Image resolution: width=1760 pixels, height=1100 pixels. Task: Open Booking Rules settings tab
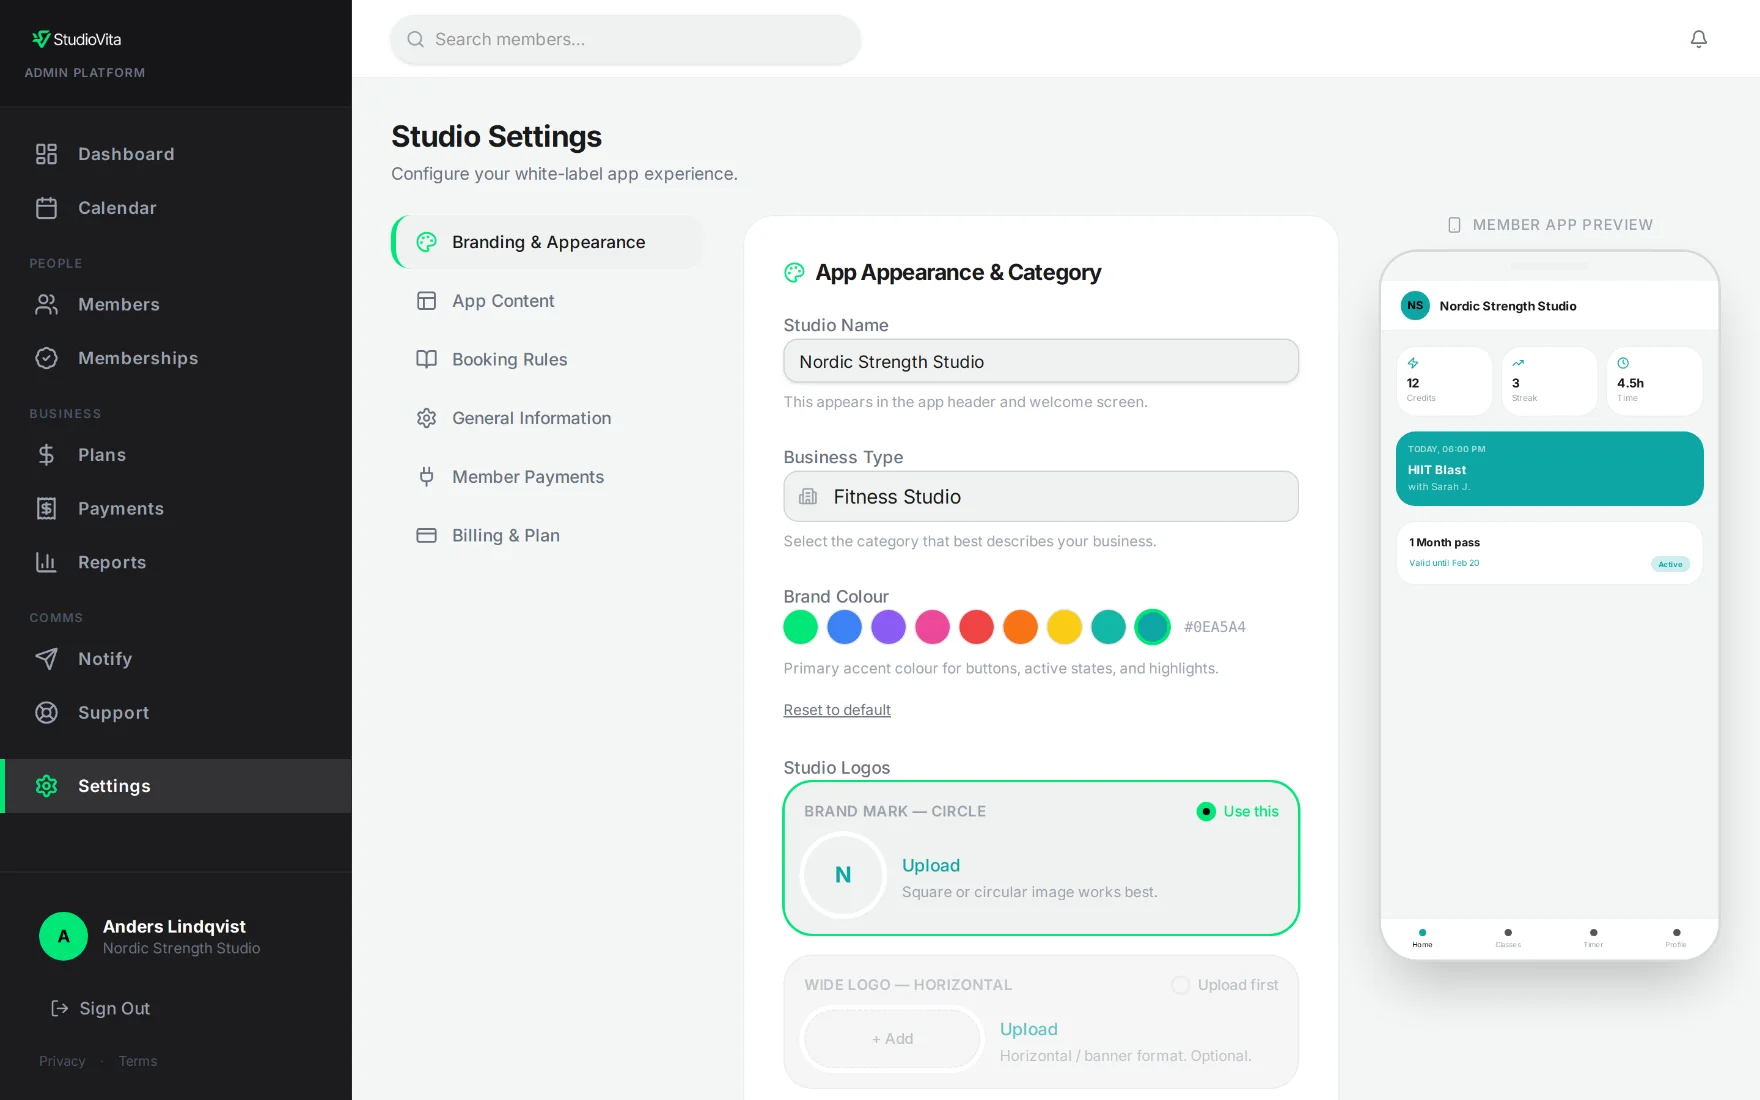click(548, 359)
